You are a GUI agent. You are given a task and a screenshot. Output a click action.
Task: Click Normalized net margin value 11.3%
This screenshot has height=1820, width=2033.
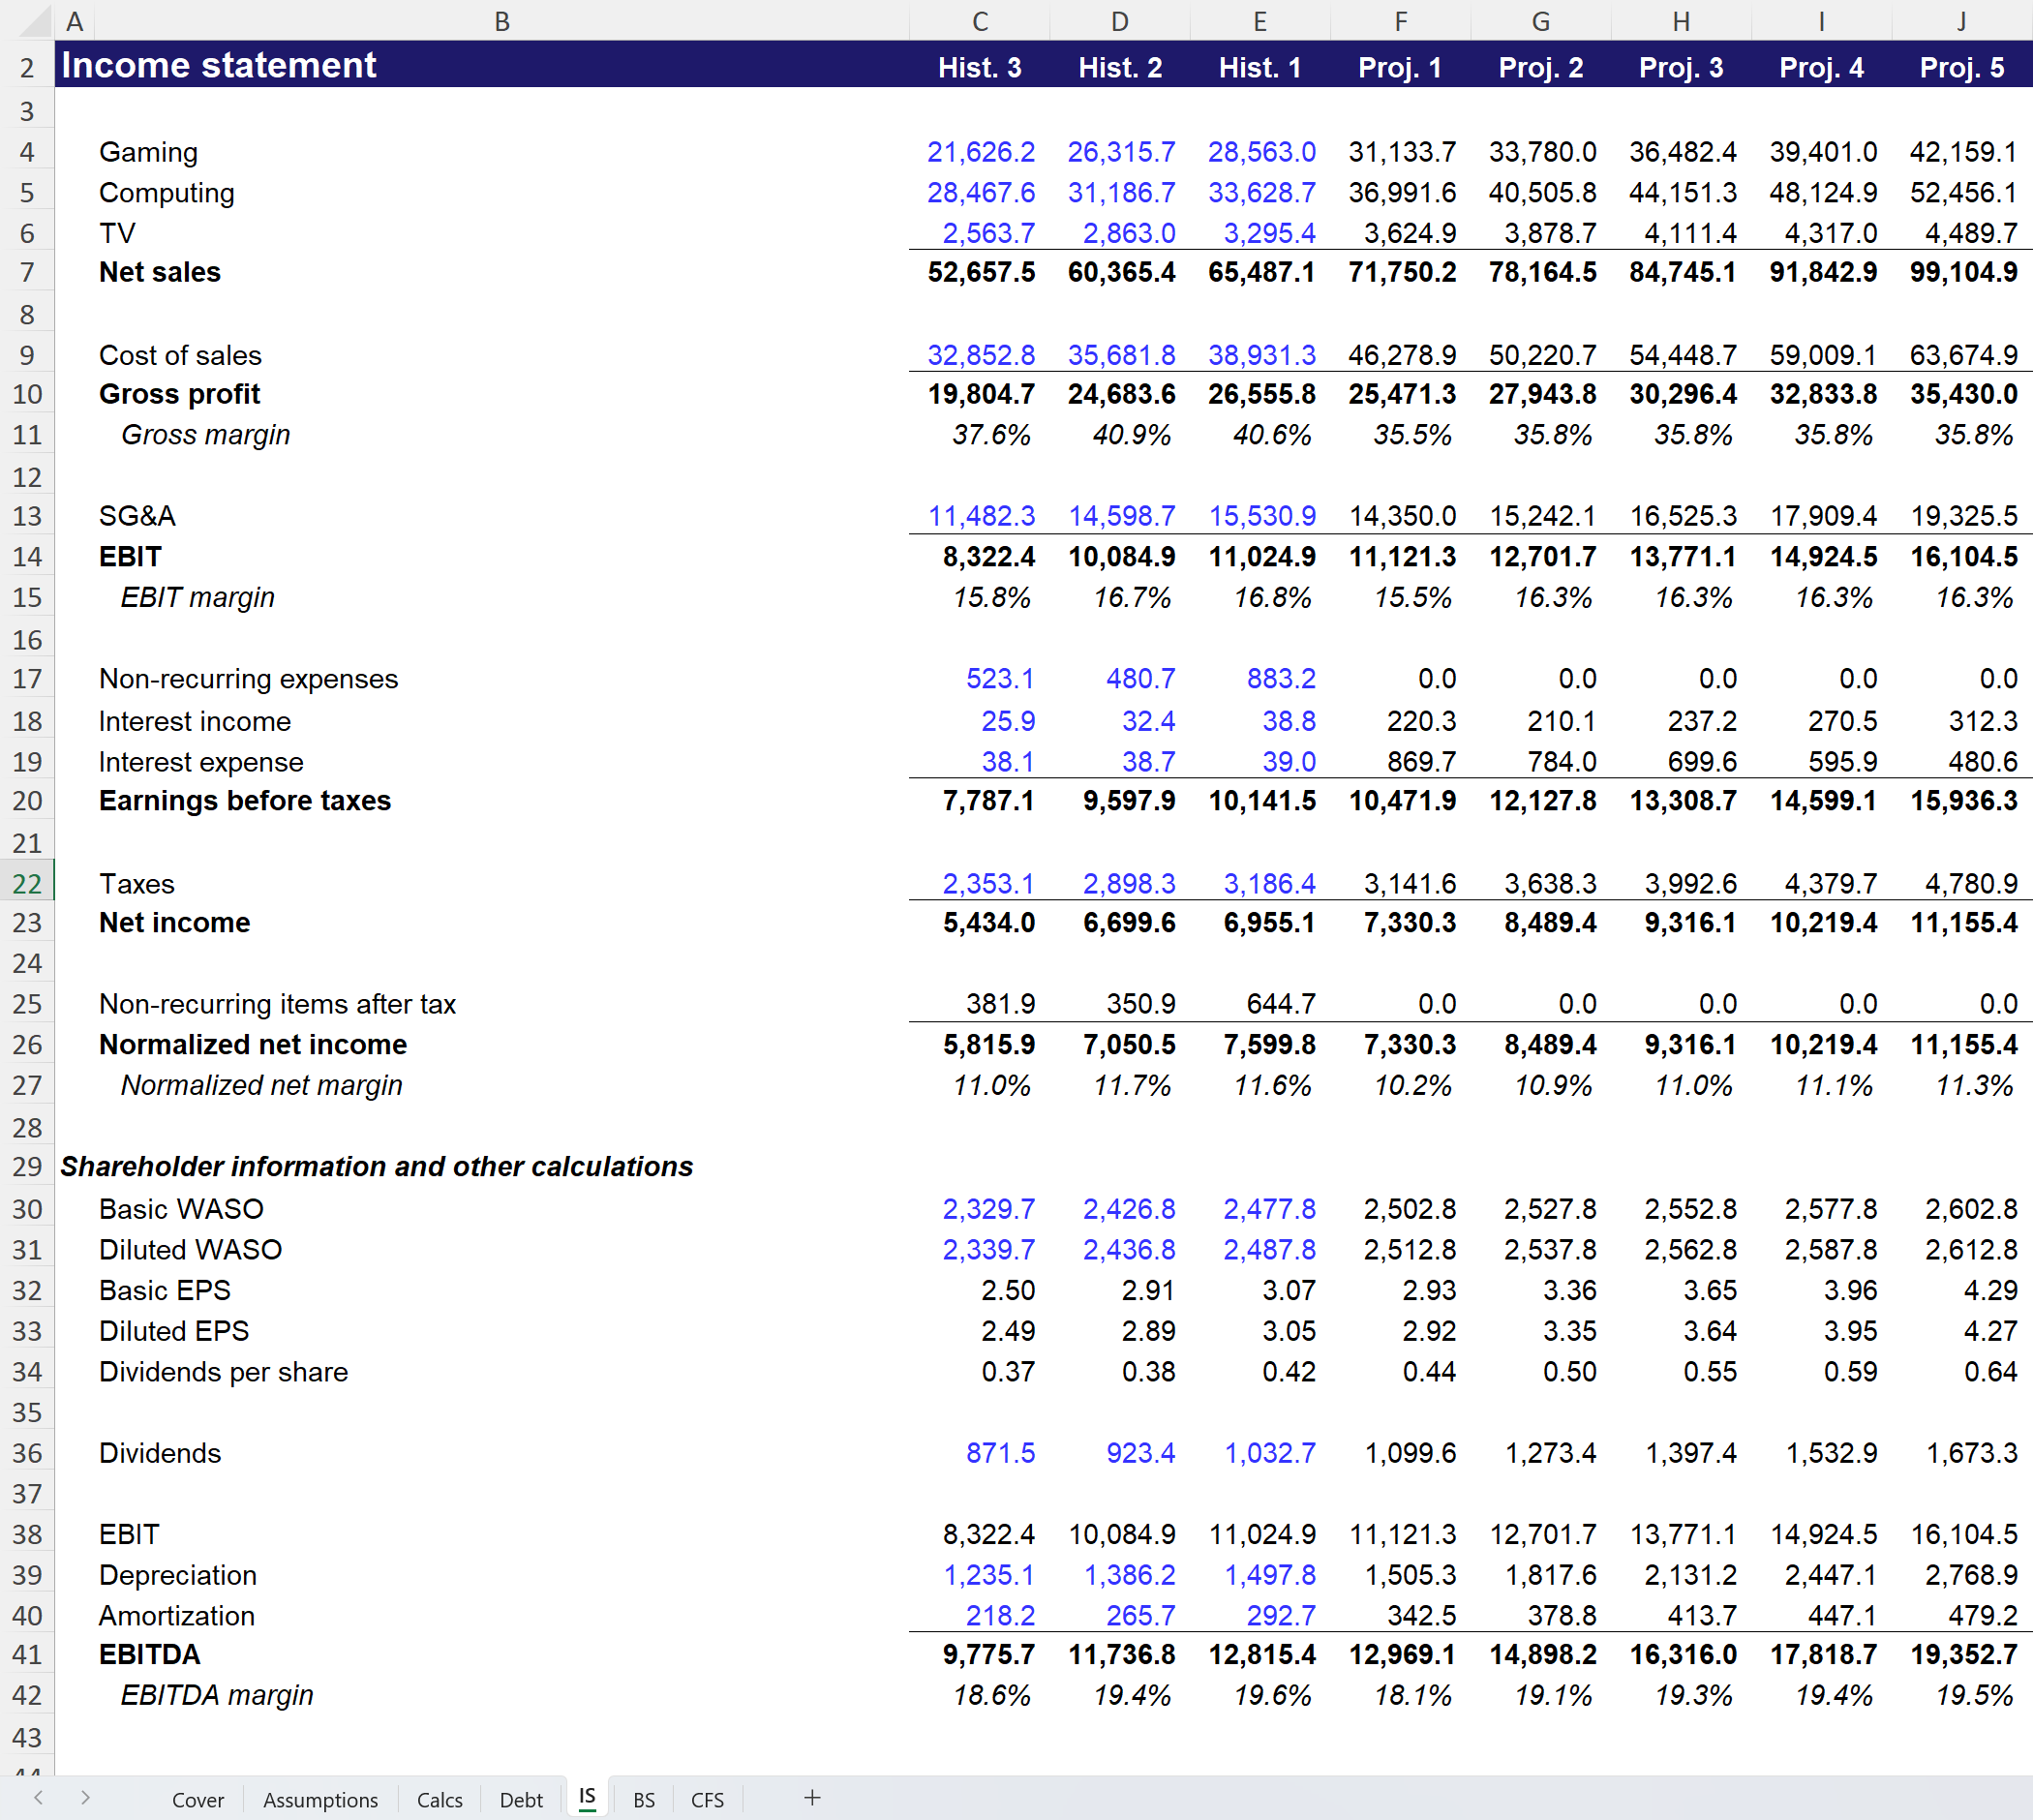click(1974, 1085)
